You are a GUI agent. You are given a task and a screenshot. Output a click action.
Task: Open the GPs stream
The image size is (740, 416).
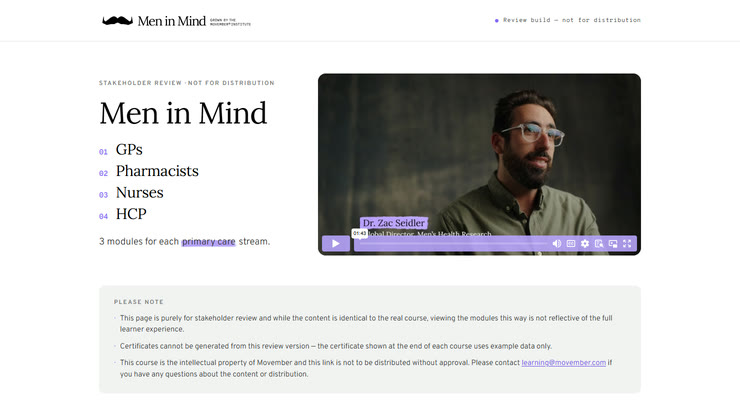tap(129, 150)
